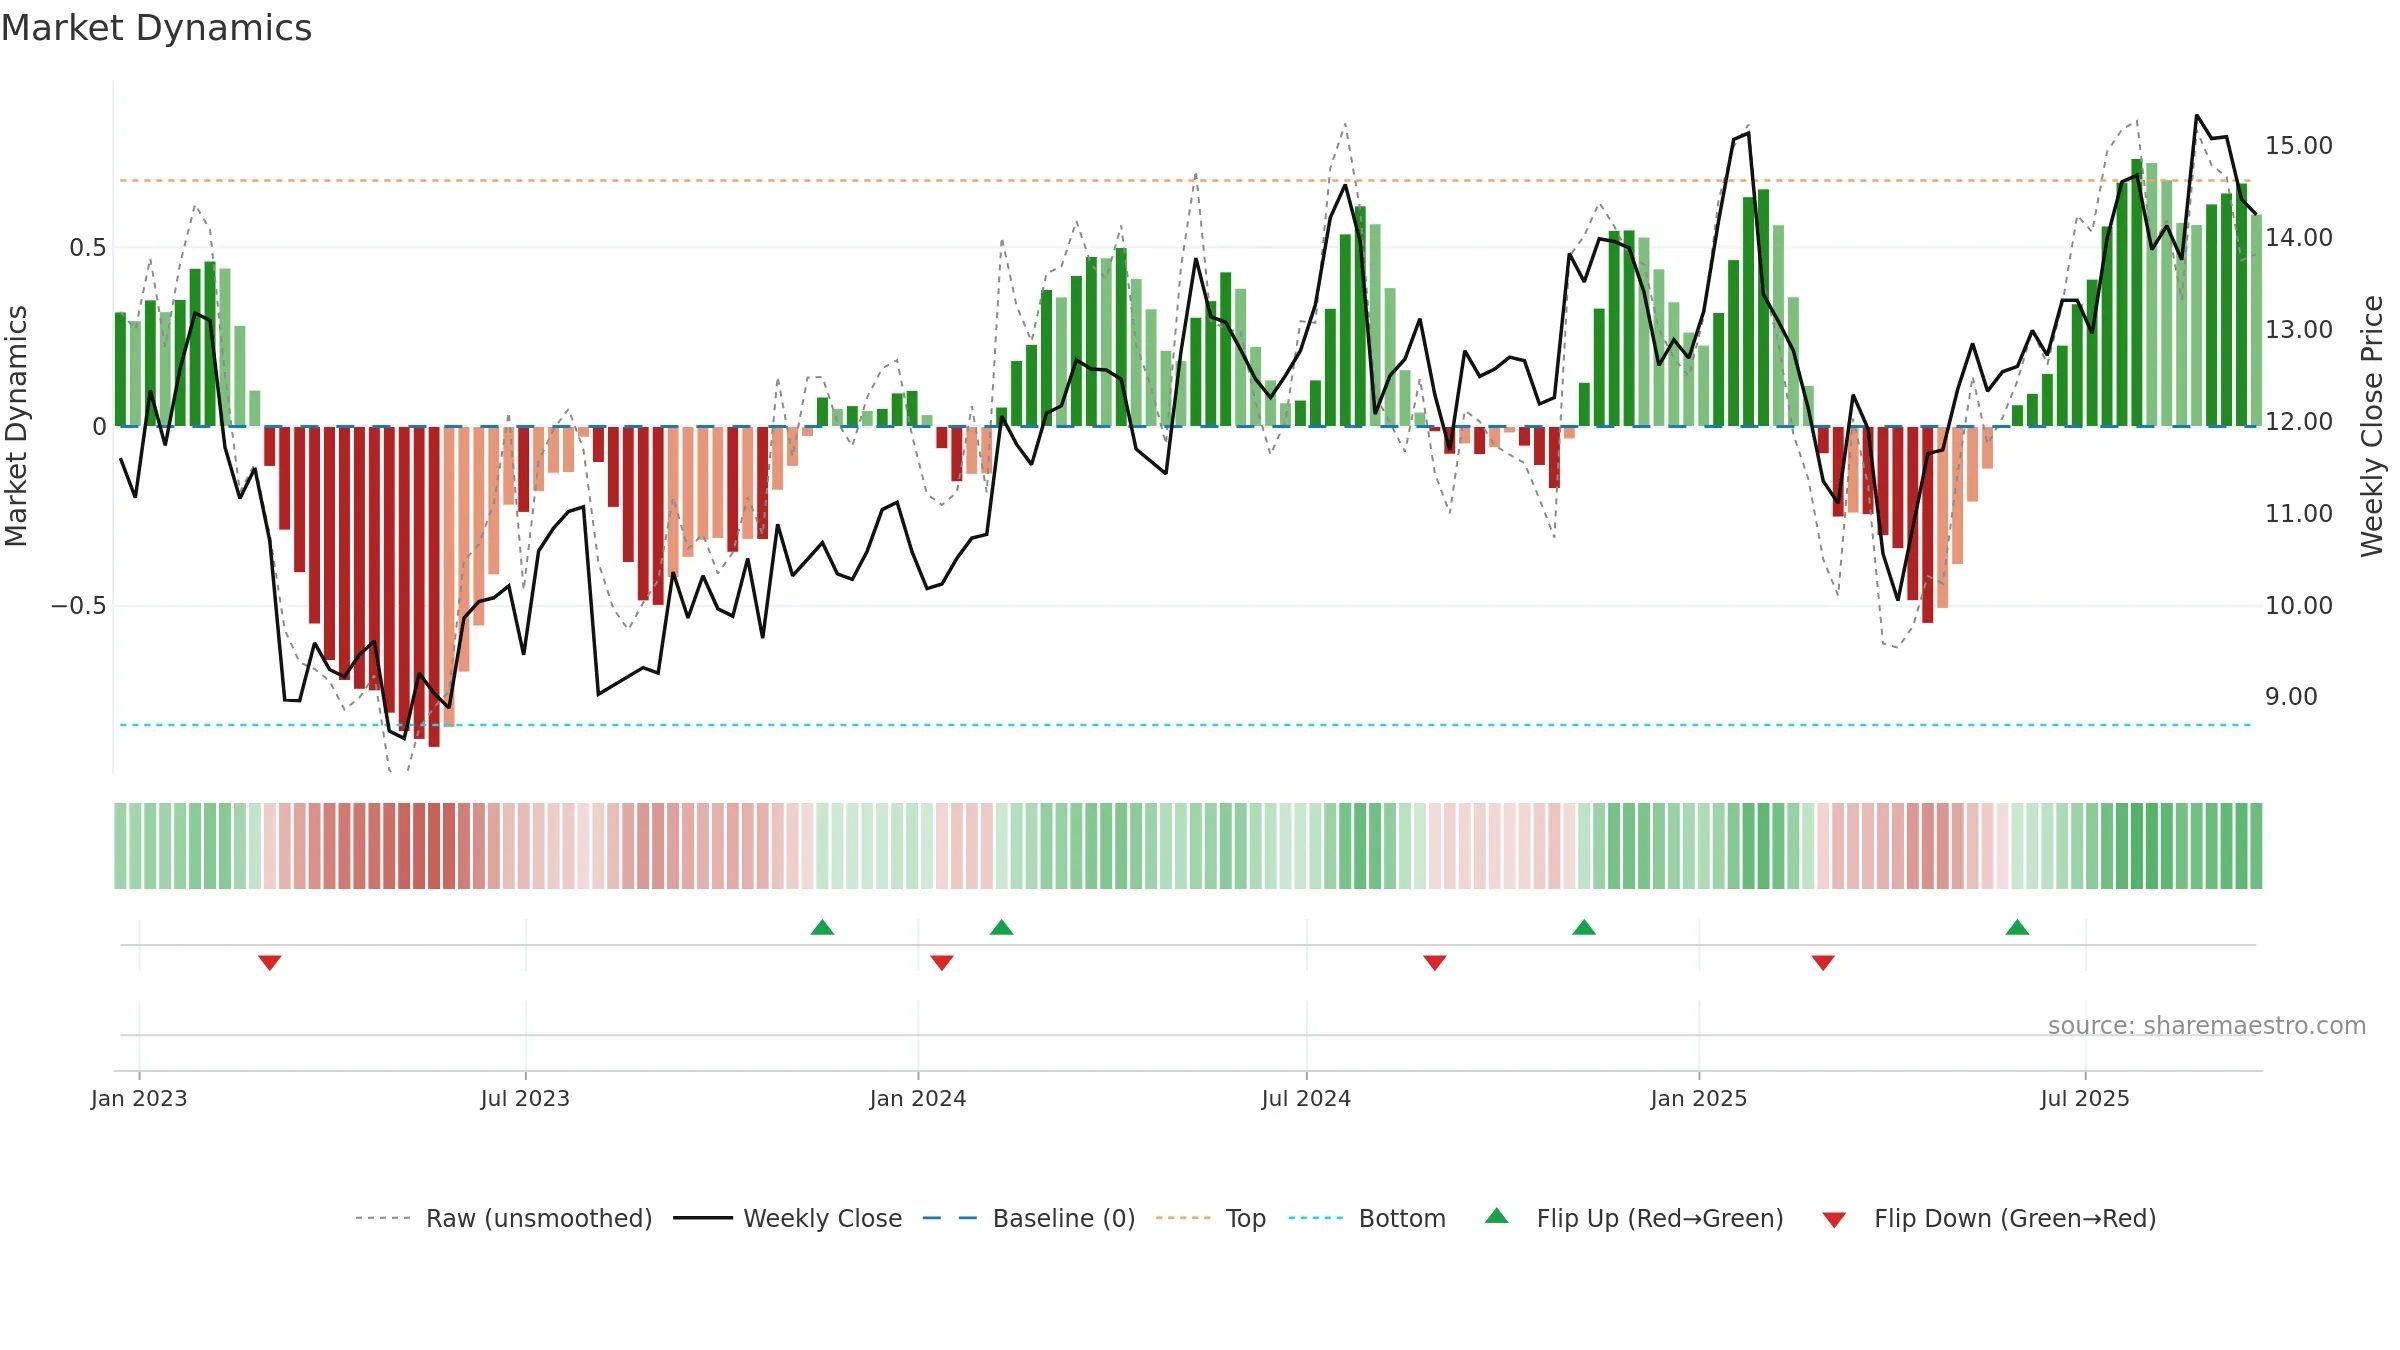Click the vertical Market Dynamics axis title
Image resolution: width=2400 pixels, height=1350 pixels.
16,426
